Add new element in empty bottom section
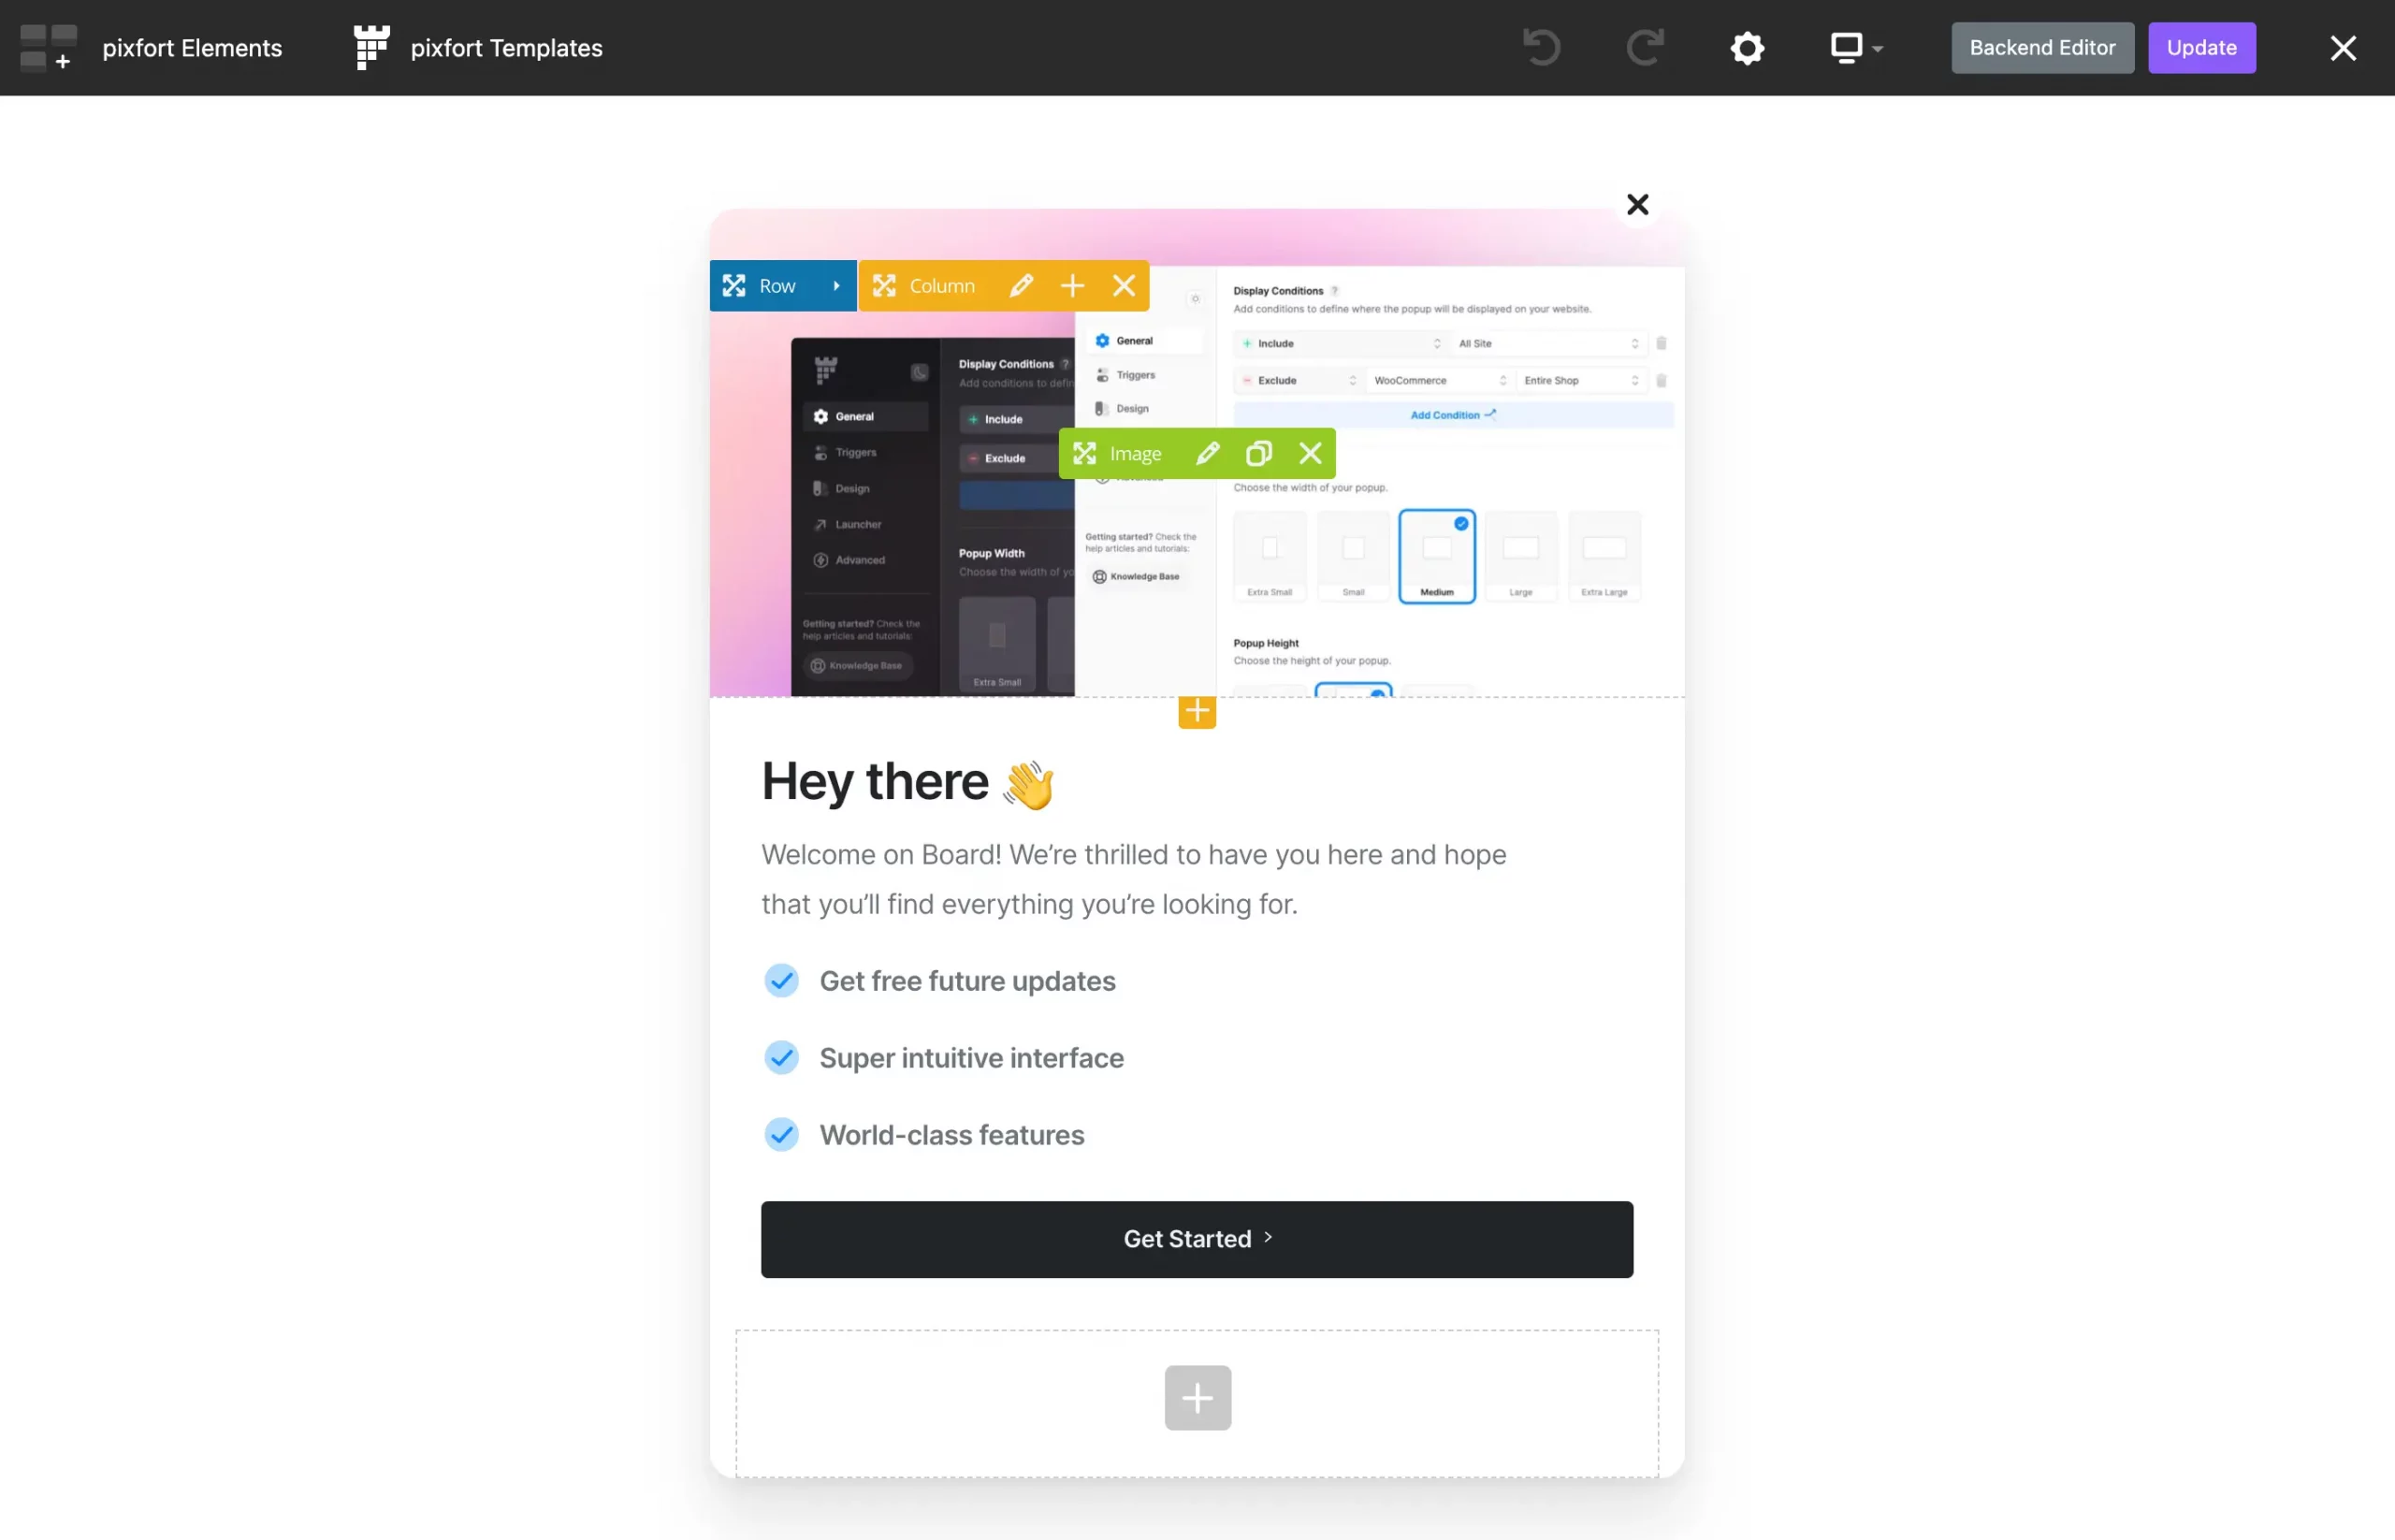This screenshot has width=2395, height=1540. click(x=1197, y=1397)
